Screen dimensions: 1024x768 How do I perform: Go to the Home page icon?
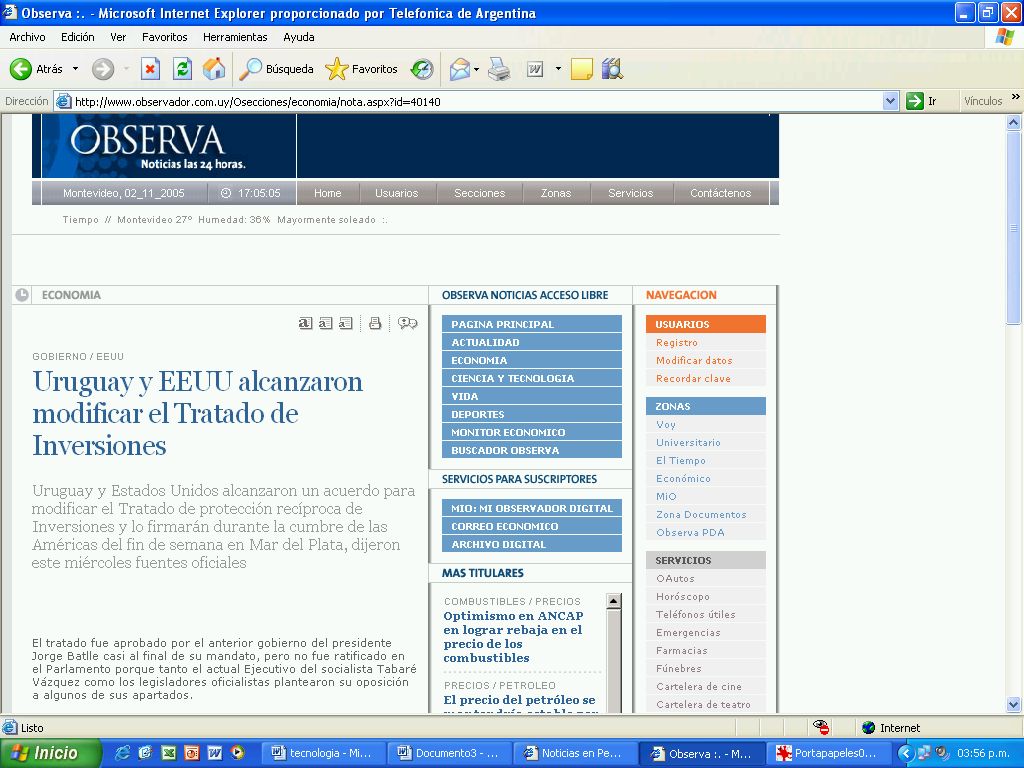point(214,69)
